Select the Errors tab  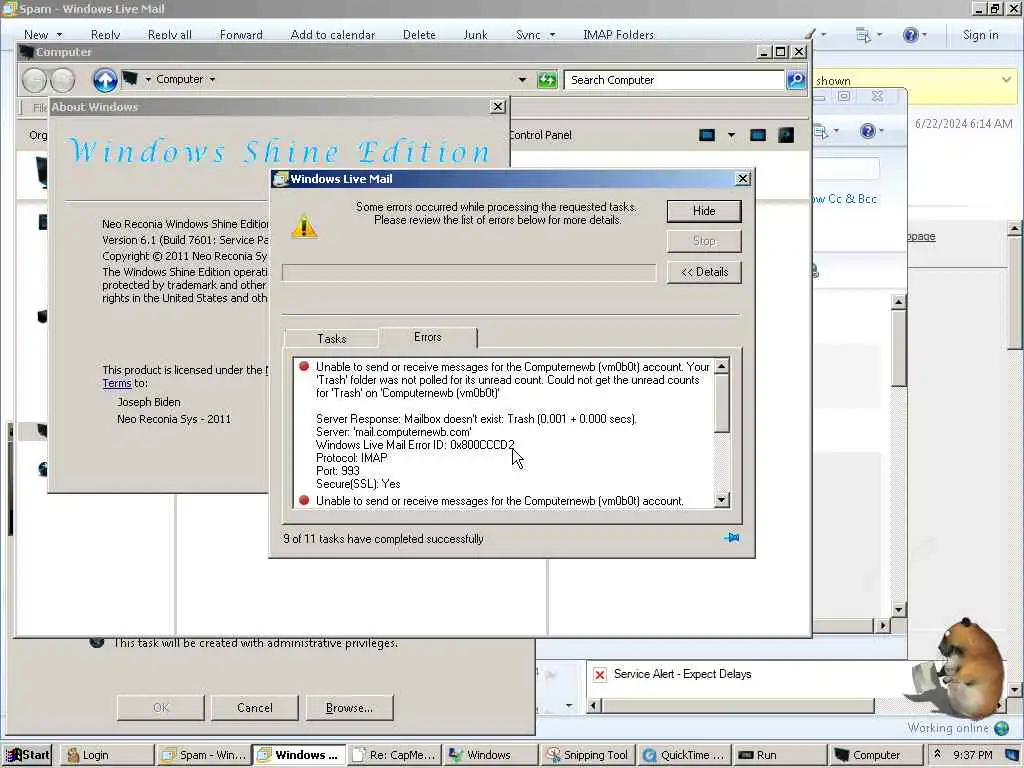pyautogui.click(x=428, y=337)
